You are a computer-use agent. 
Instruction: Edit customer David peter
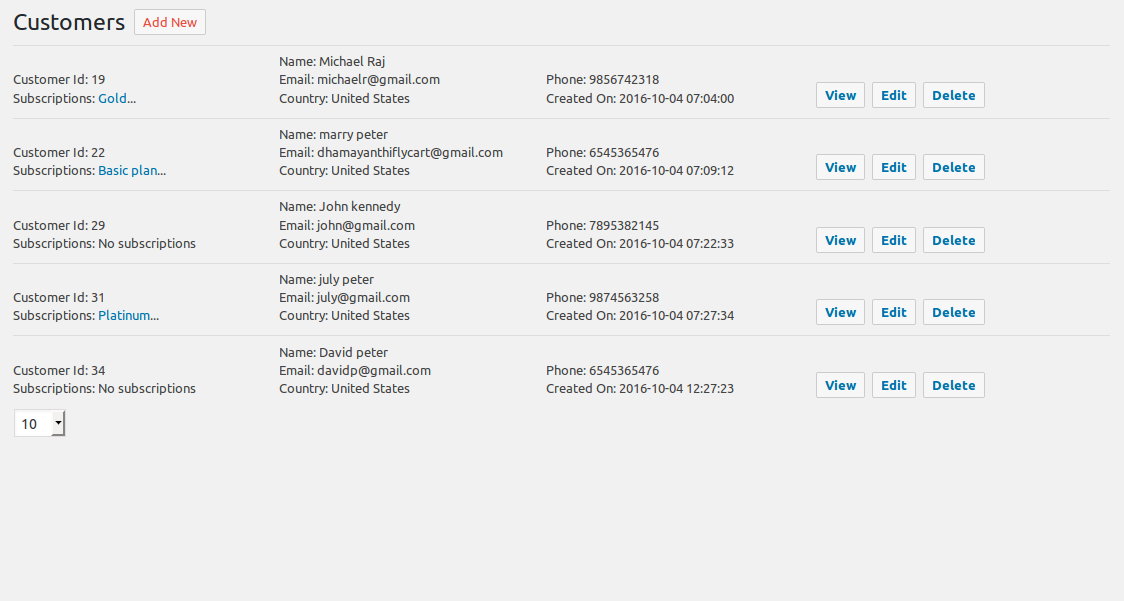(x=893, y=385)
